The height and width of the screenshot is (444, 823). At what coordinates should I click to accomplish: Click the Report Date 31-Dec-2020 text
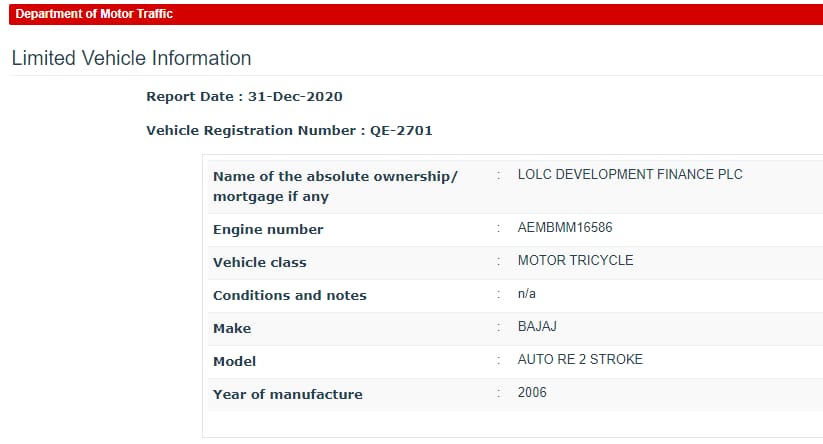pos(244,97)
